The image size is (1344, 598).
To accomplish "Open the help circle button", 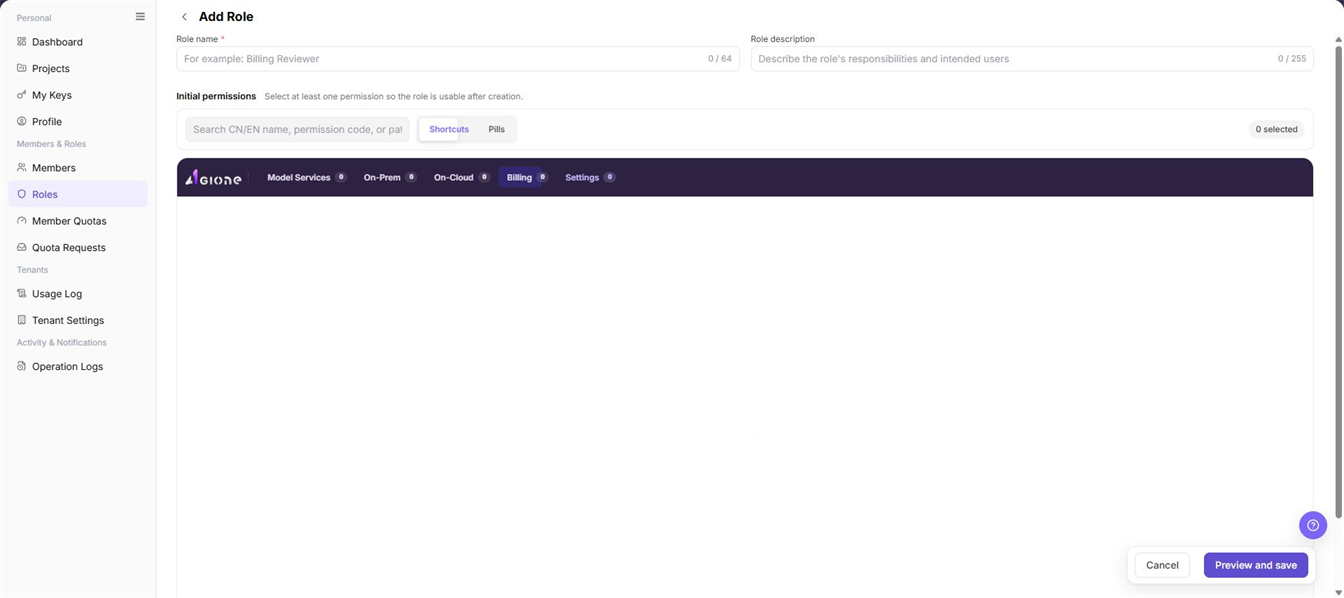I will 1313,525.
